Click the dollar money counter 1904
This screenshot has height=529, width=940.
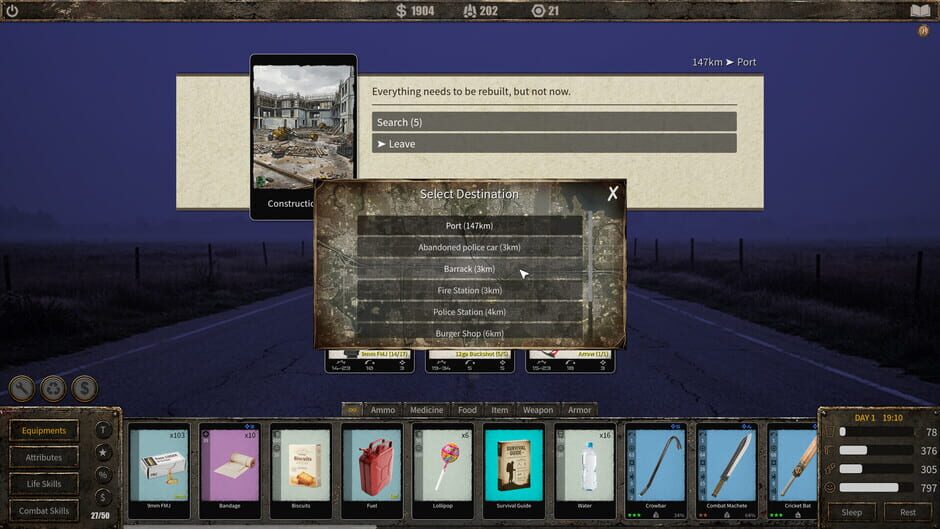pos(415,11)
